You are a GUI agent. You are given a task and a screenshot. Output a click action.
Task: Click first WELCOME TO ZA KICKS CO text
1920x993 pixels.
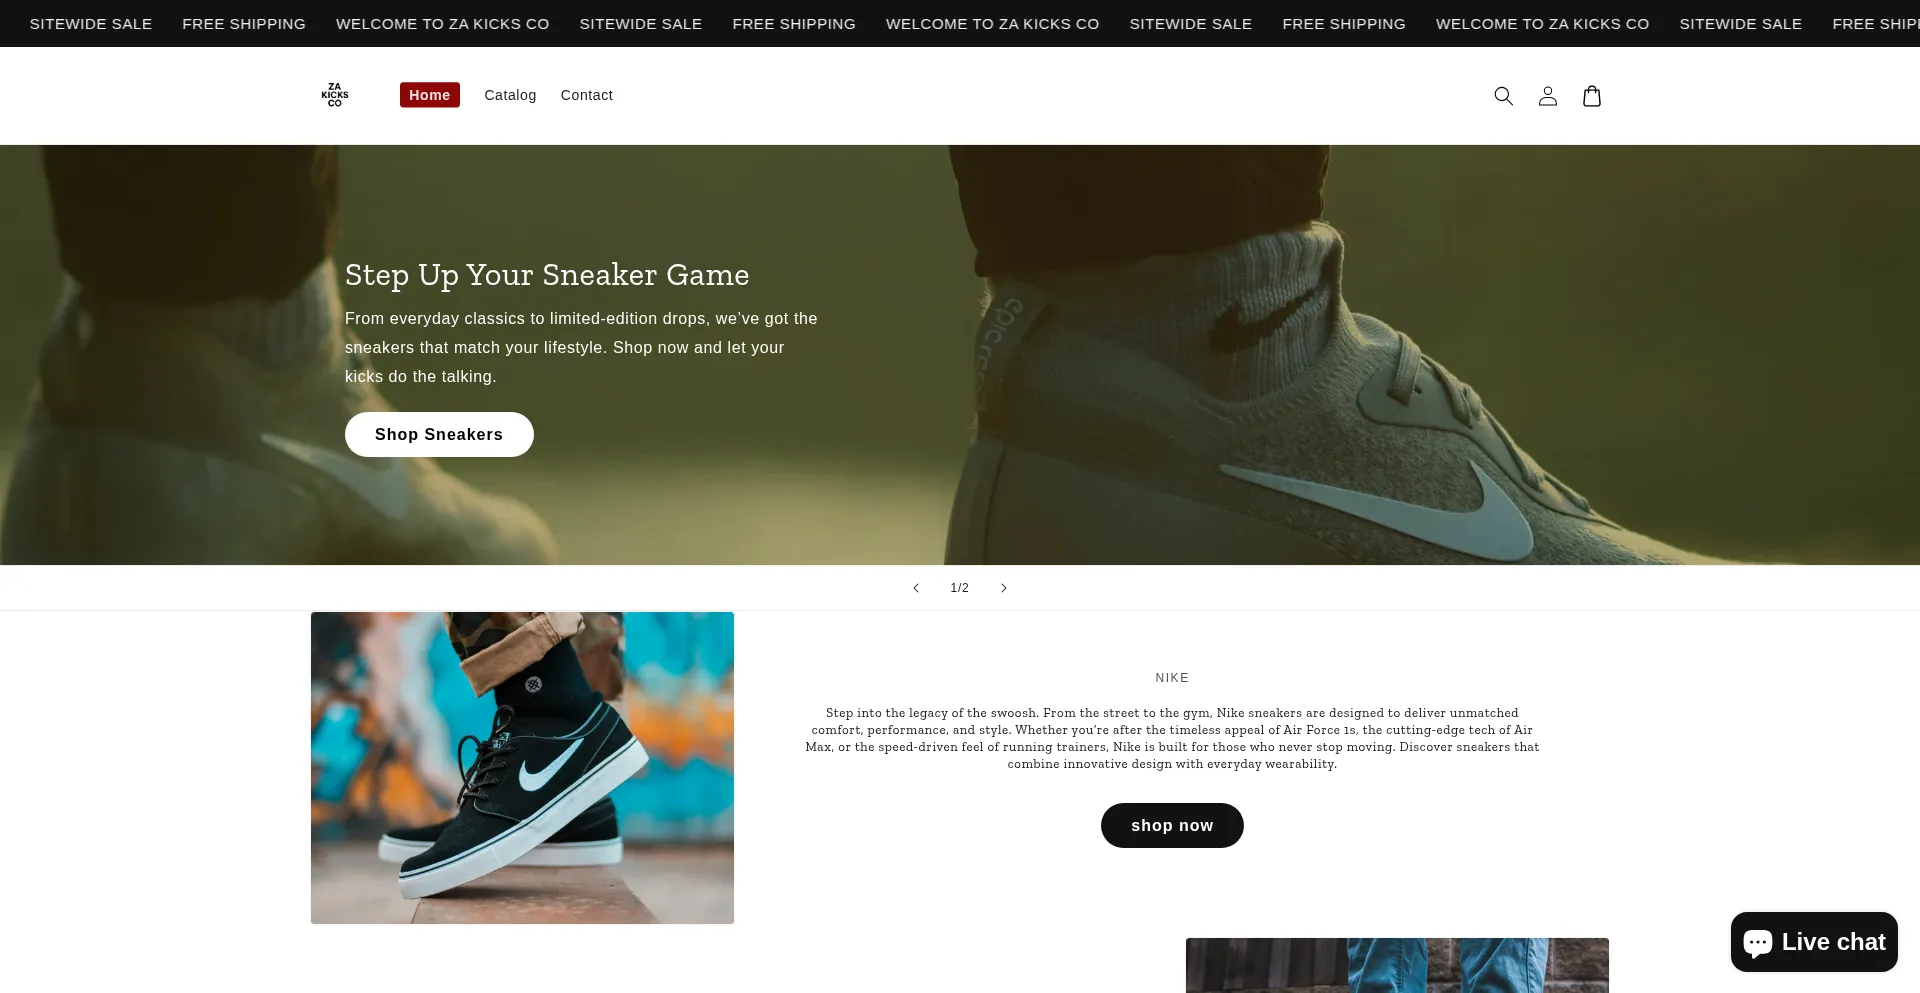pos(443,24)
